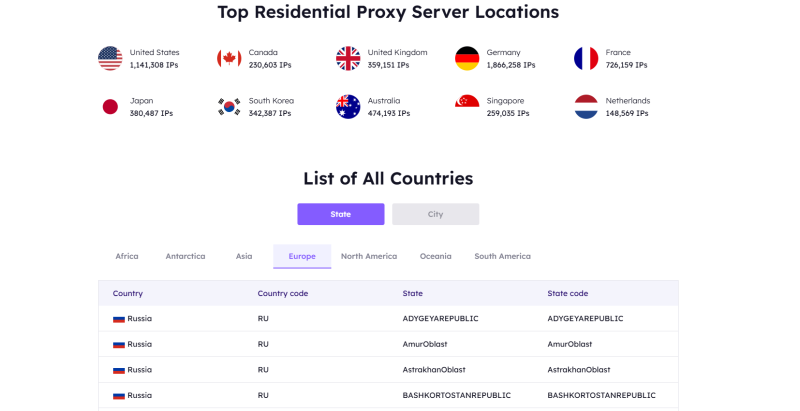Click the United Kingdom flag icon
Image resolution: width=800 pixels, height=411 pixels.
click(x=348, y=58)
